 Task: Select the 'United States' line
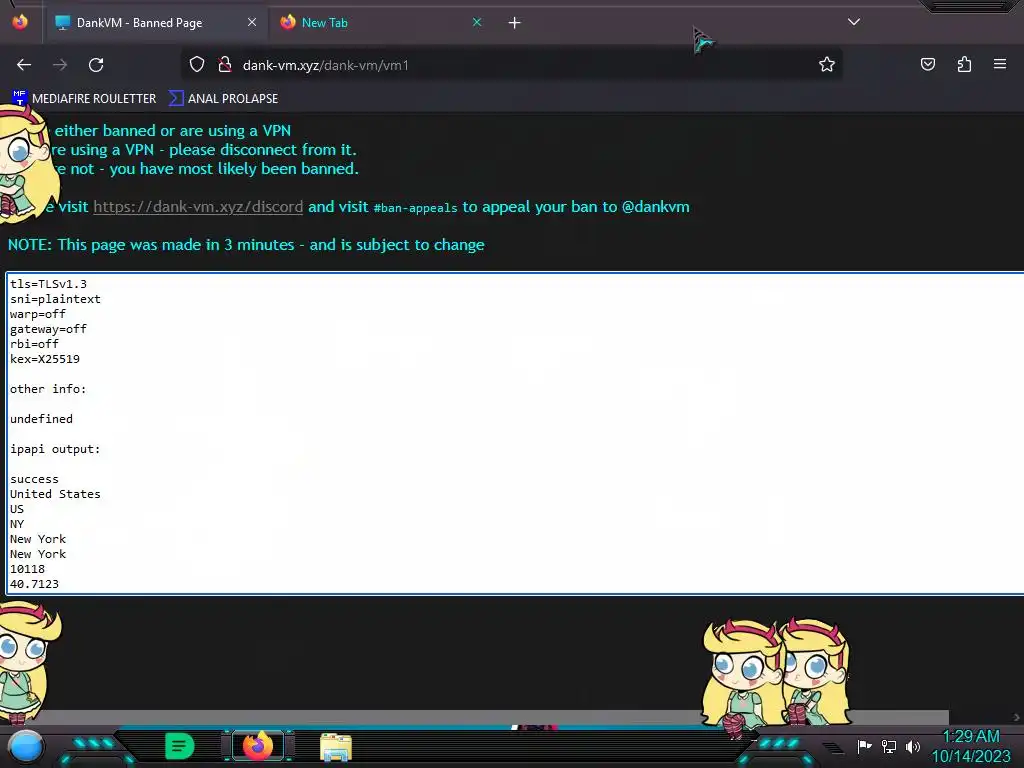(56, 494)
